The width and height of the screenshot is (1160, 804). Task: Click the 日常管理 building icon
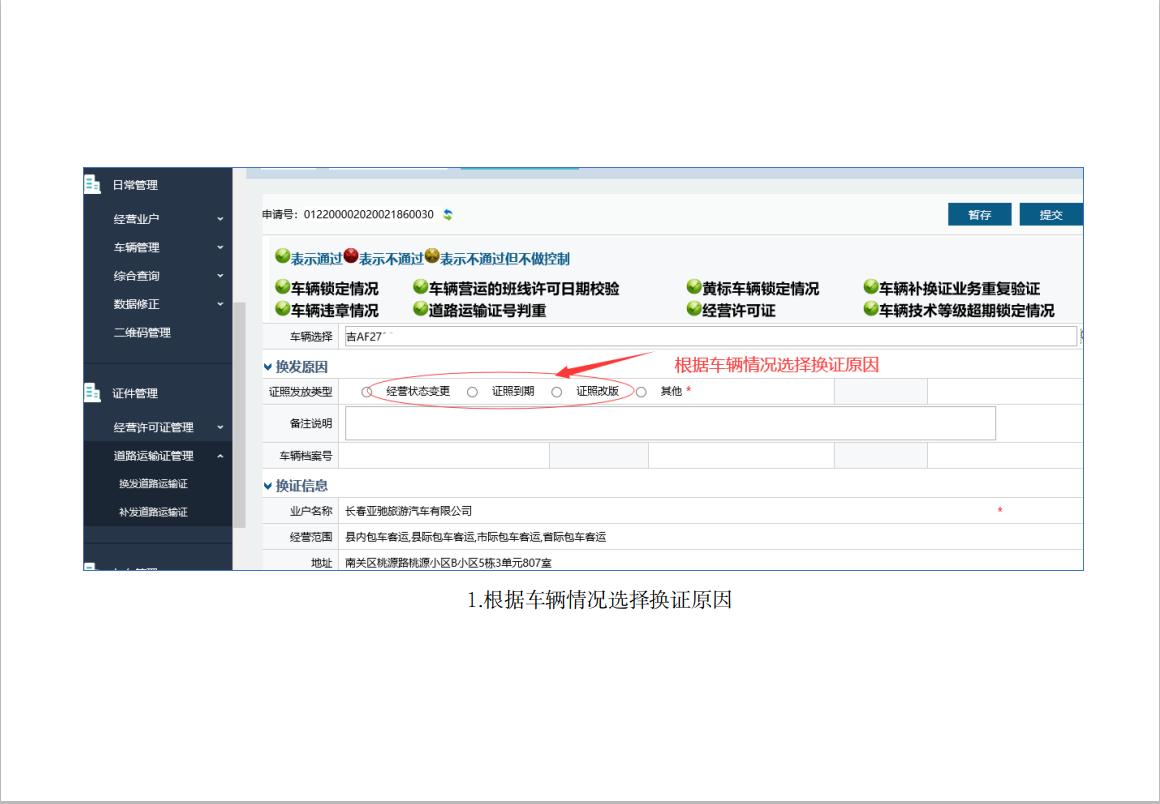pos(92,184)
